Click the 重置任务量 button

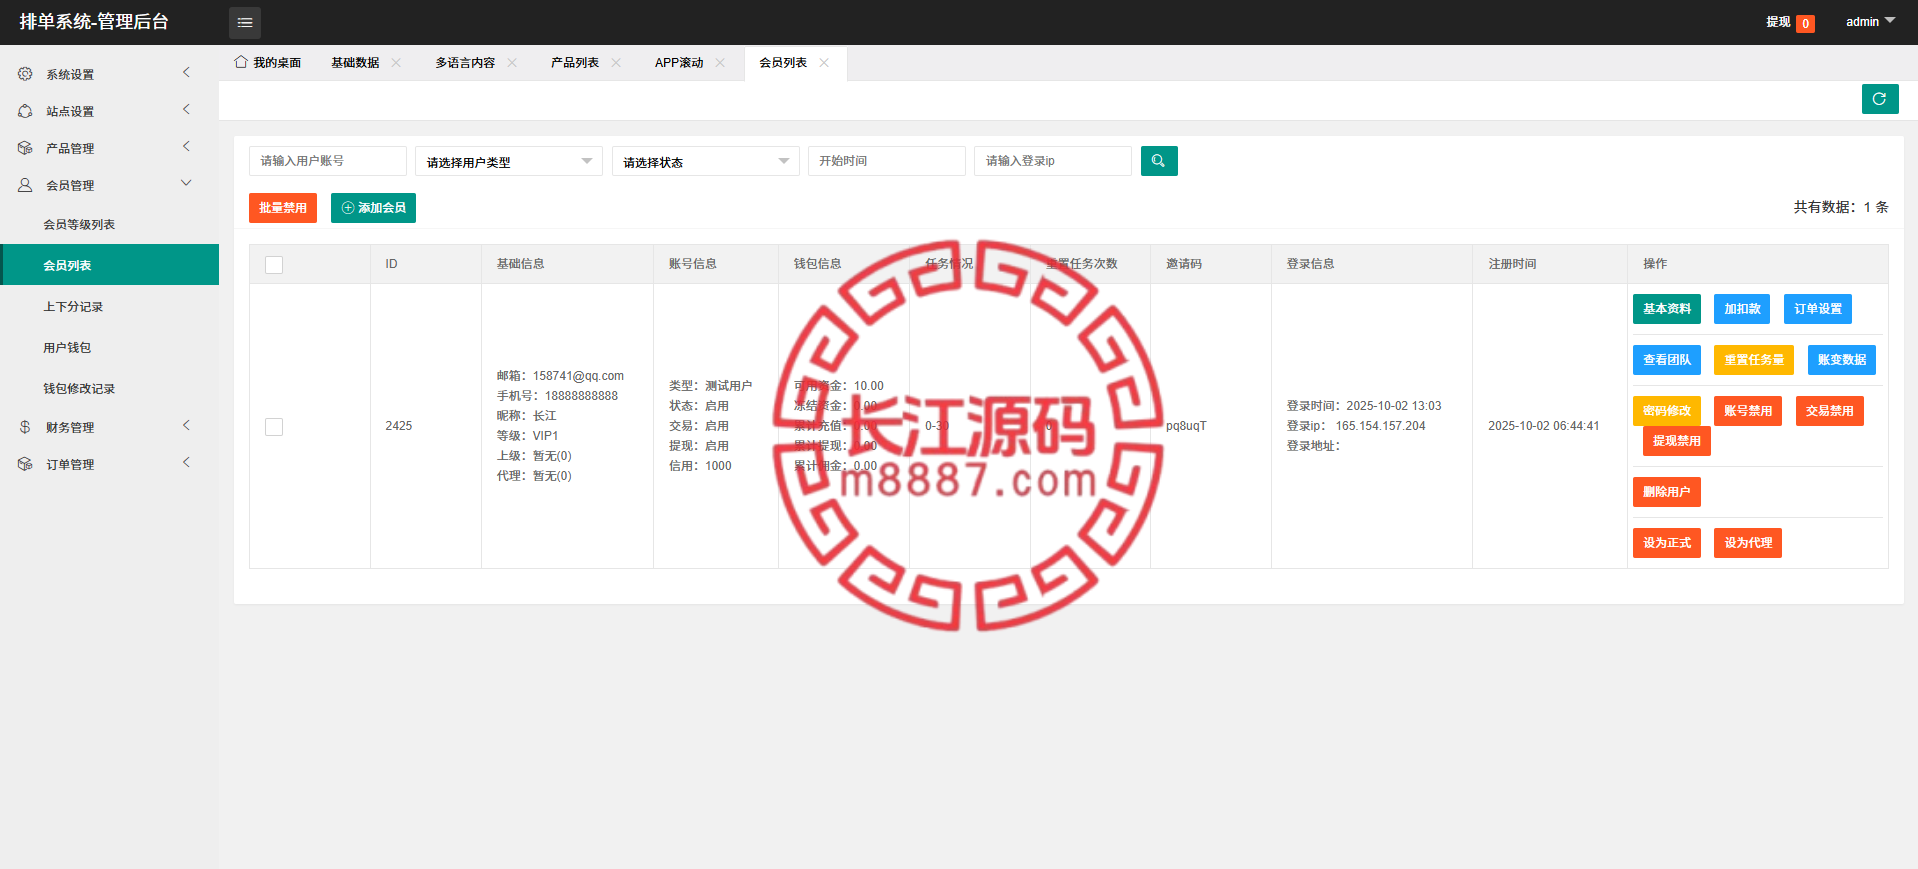pyautogui.click(x=1754, y=360)
